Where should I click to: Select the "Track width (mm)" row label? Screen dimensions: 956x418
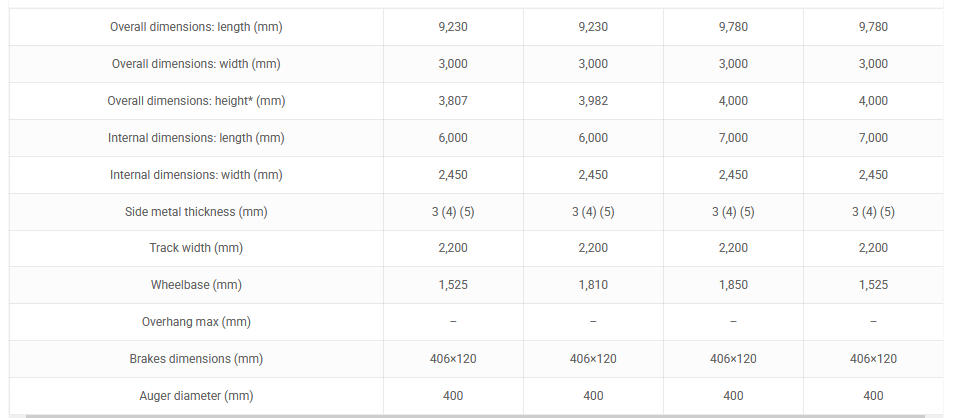coord(196,248)
